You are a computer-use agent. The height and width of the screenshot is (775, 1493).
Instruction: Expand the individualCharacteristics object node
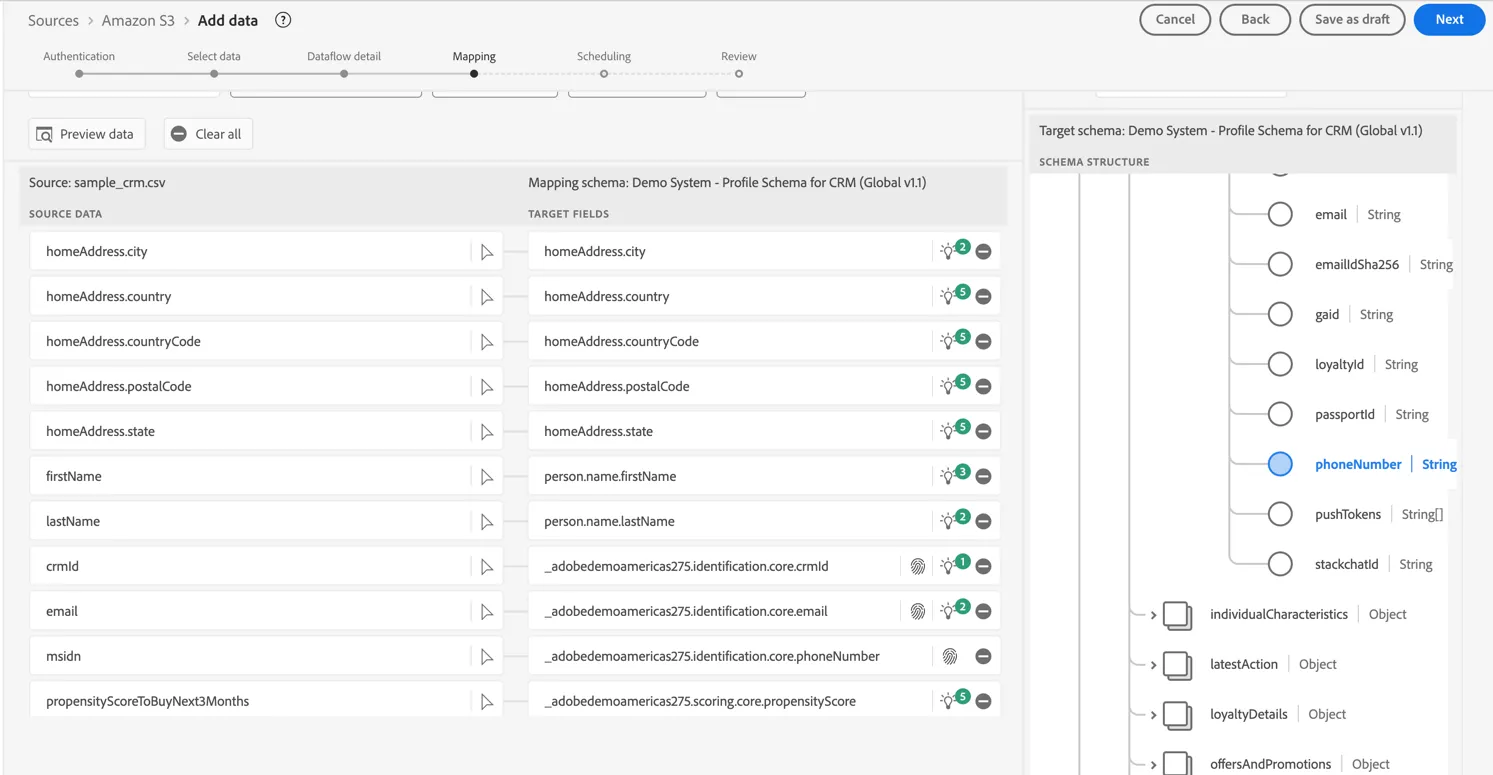1153,615
